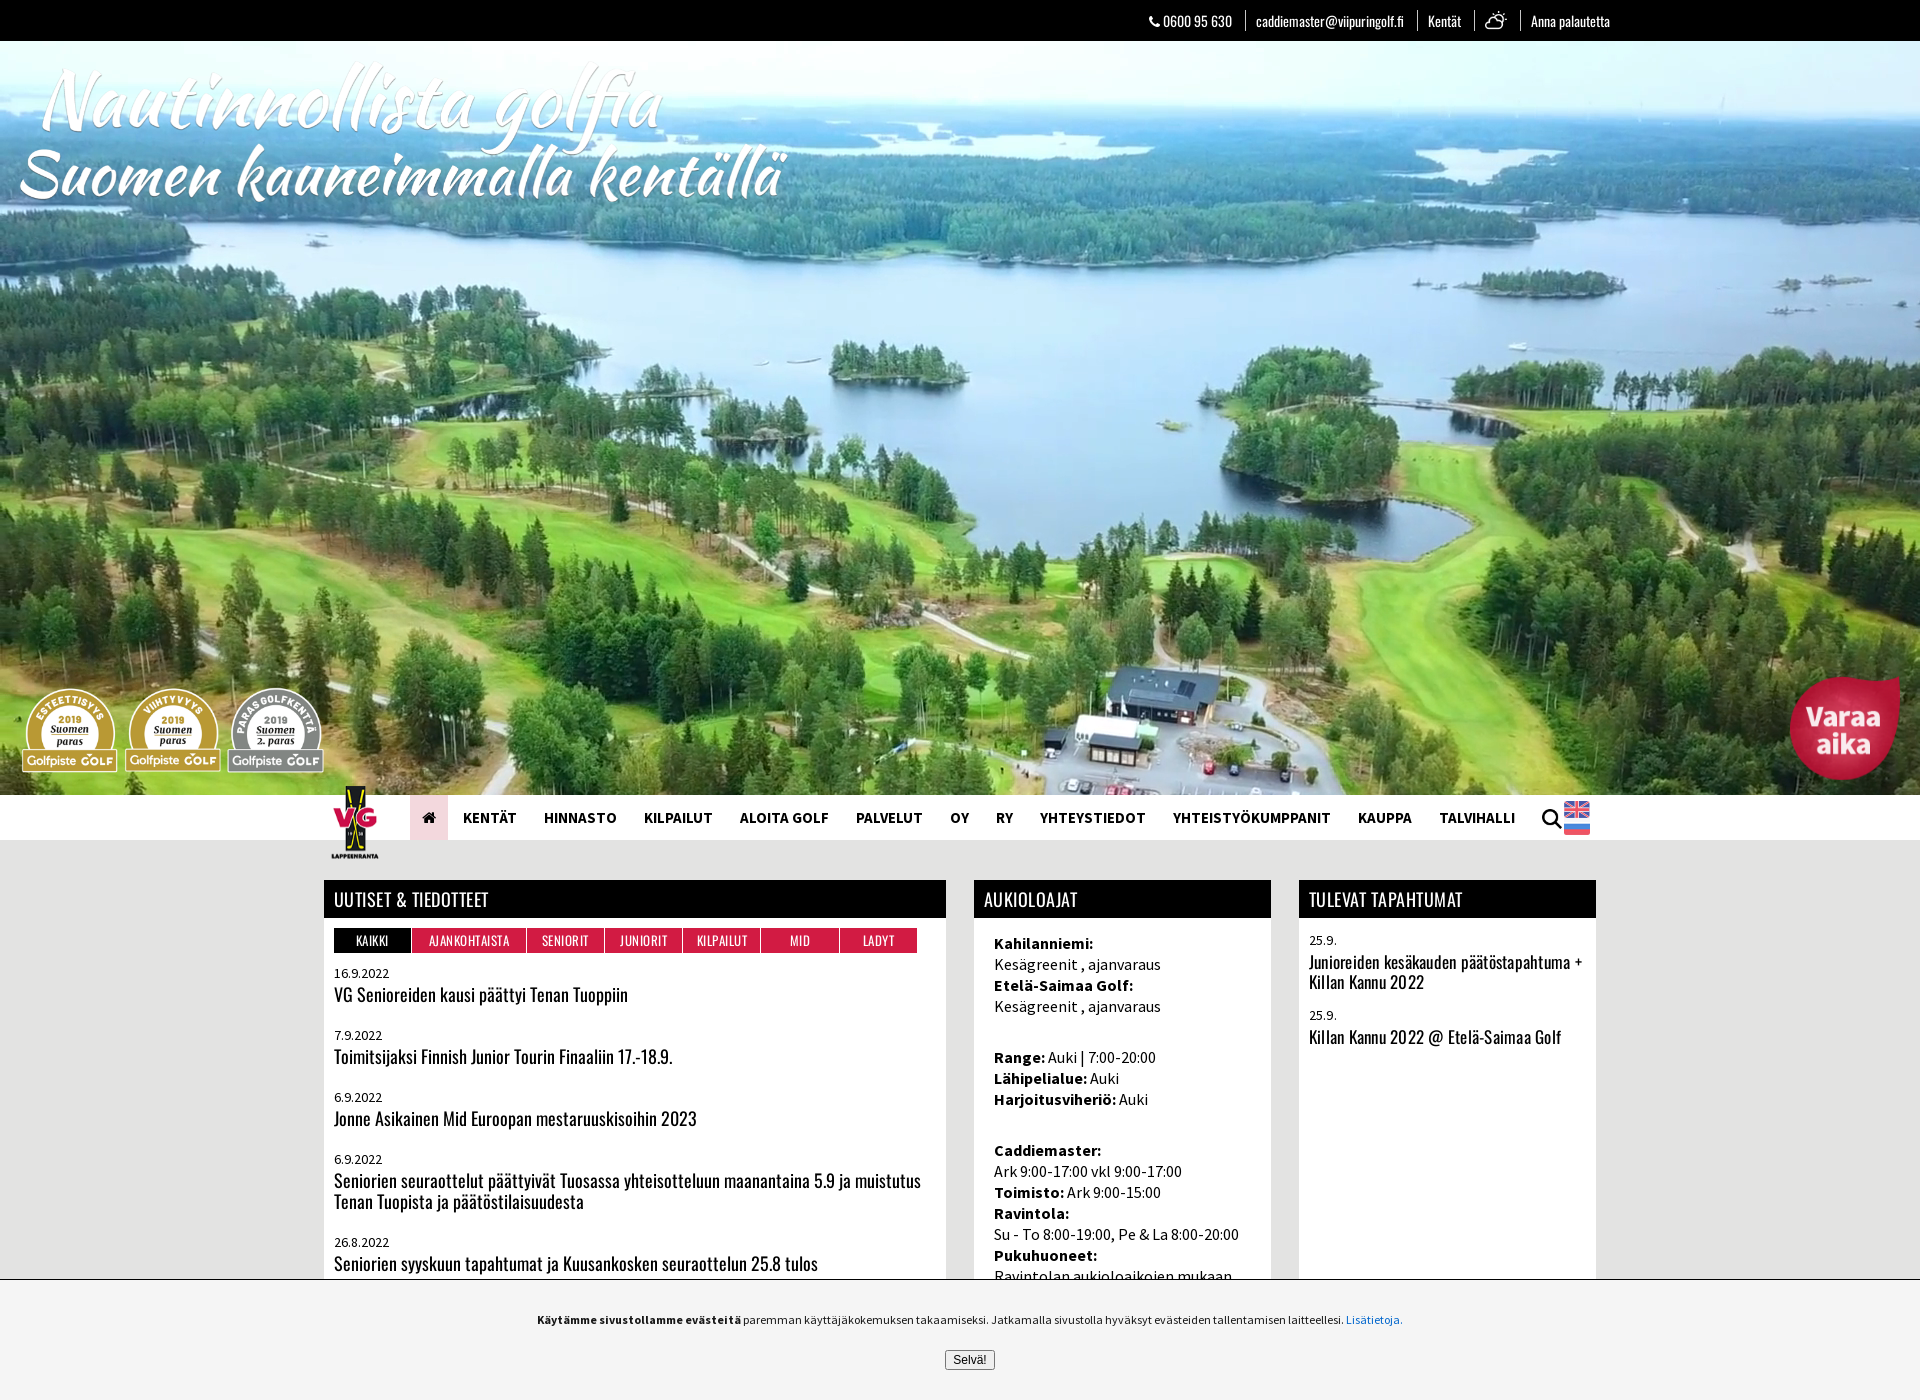1920x1400 pixels.
Task: Open PALVELUT menu
Action: click(x=889, y=818)
